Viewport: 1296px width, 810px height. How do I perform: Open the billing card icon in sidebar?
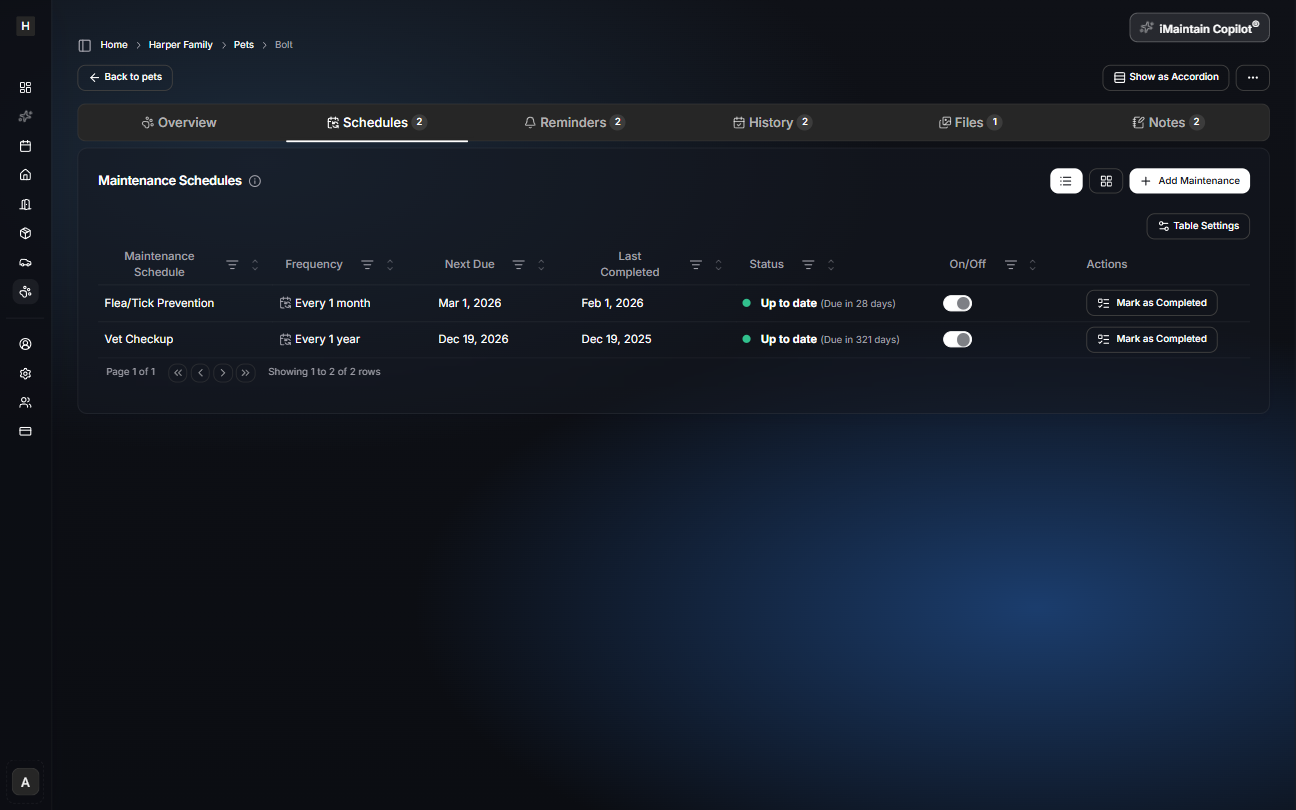pos(26,431)
